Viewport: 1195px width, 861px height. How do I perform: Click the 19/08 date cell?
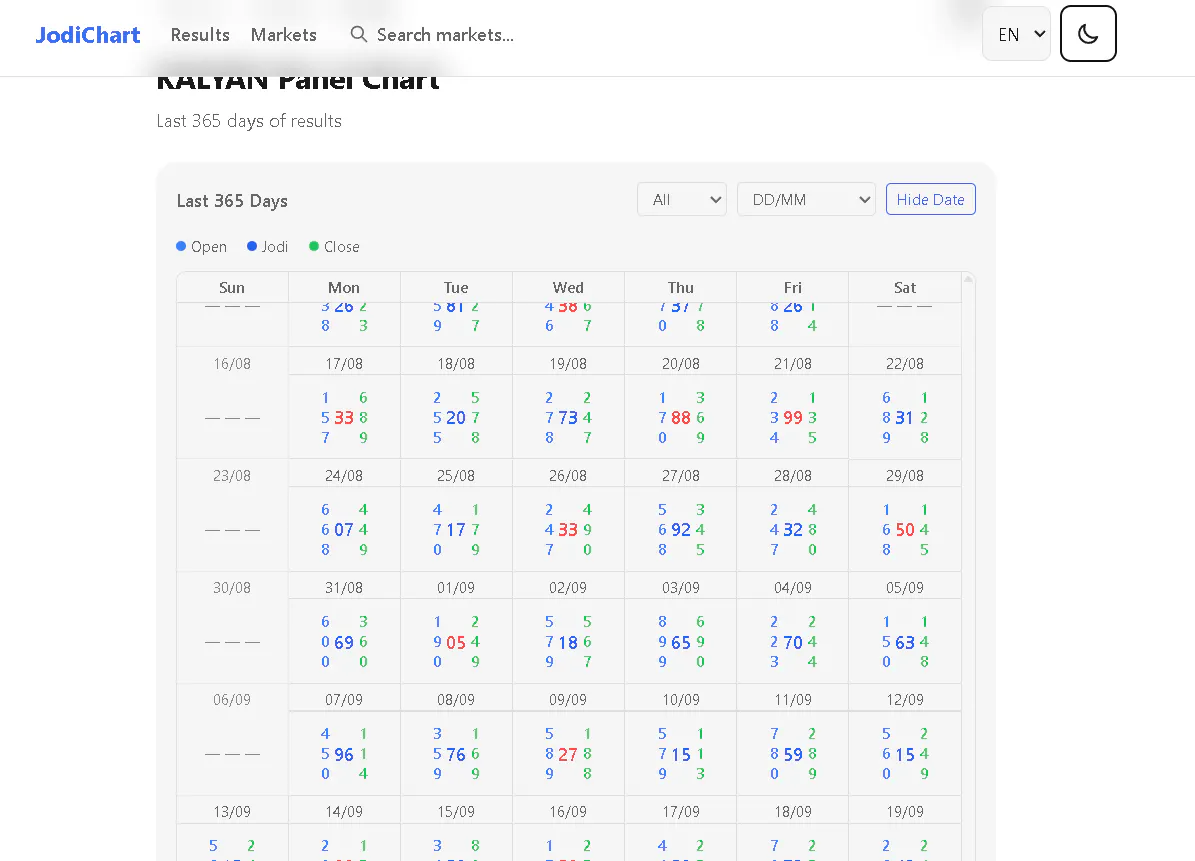568,364
